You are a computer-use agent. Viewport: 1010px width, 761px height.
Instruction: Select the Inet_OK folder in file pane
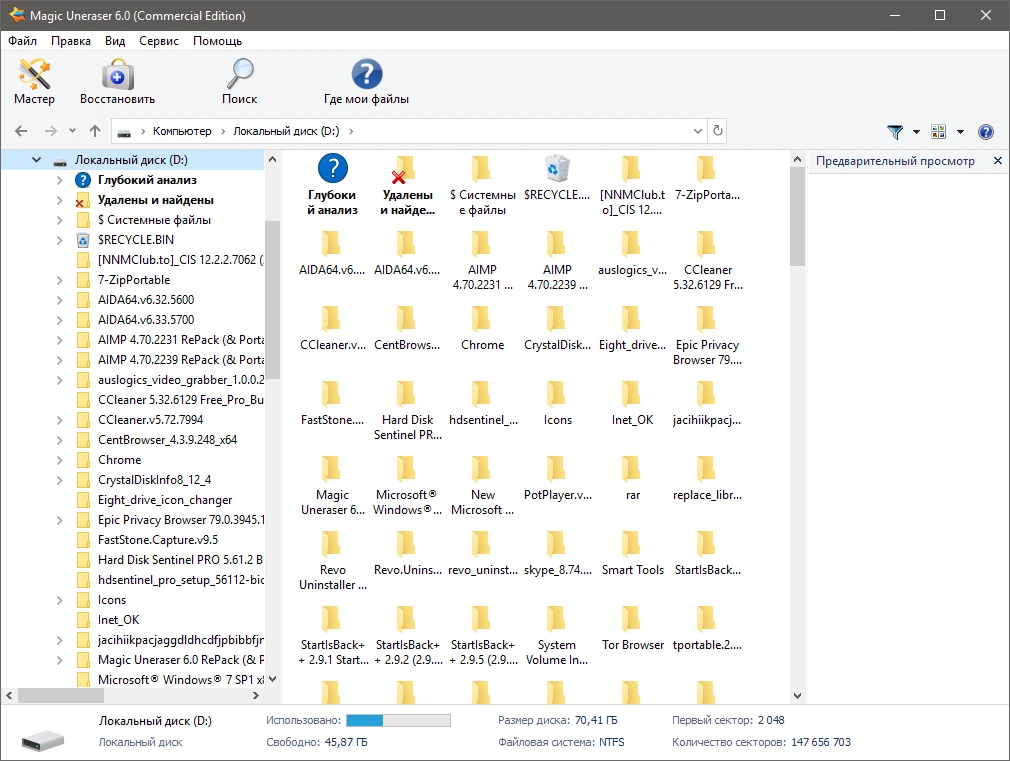click(632, 403)
